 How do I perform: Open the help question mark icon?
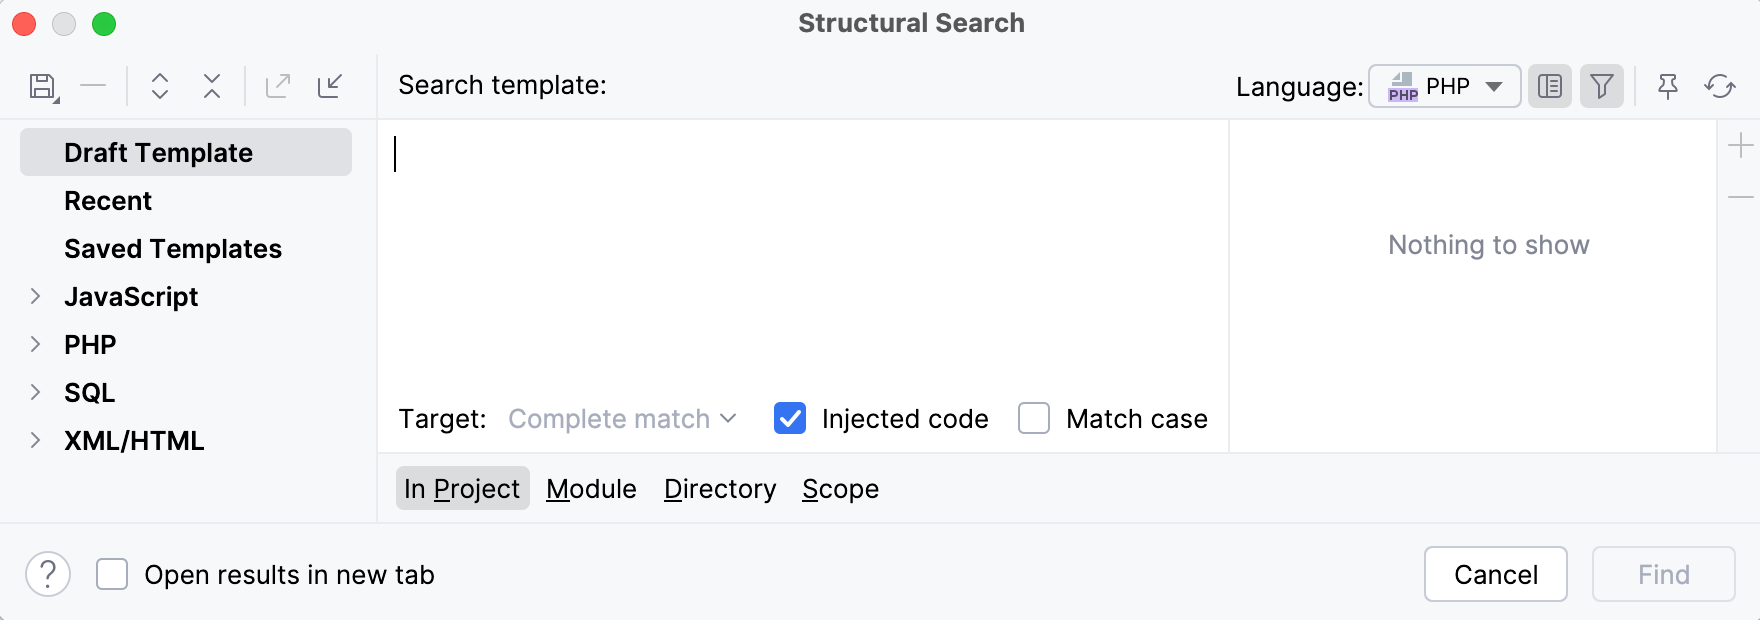pyautogui.click(x=47, y=574)
